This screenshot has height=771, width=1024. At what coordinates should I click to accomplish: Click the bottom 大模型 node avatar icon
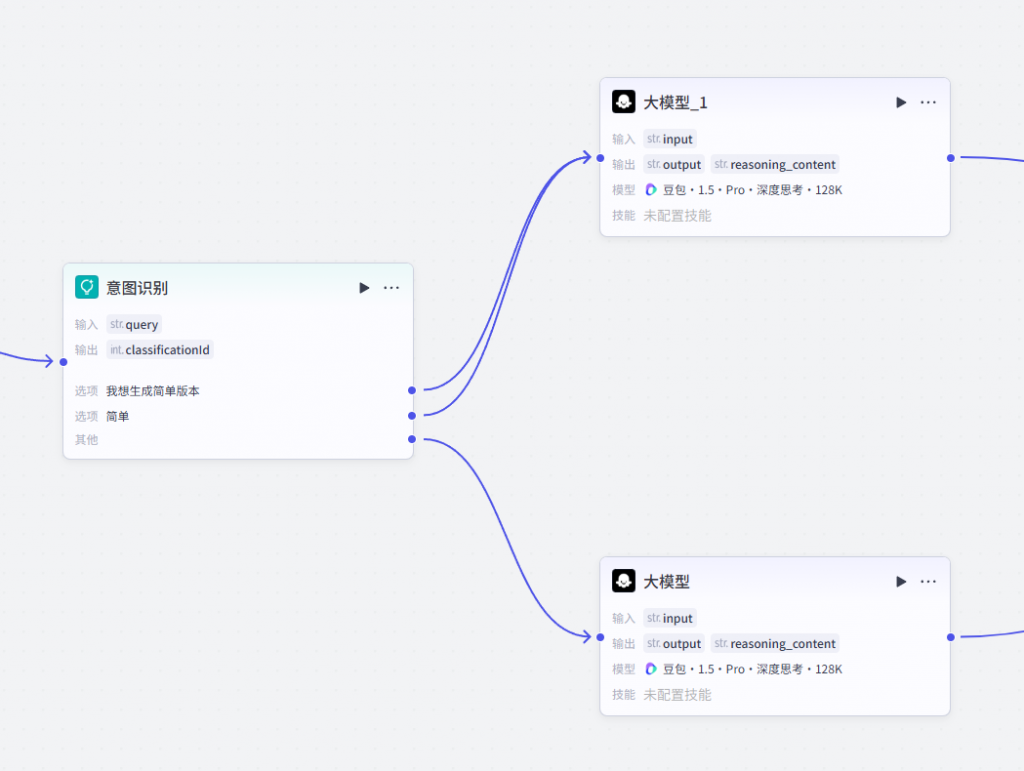click(624, 581)
